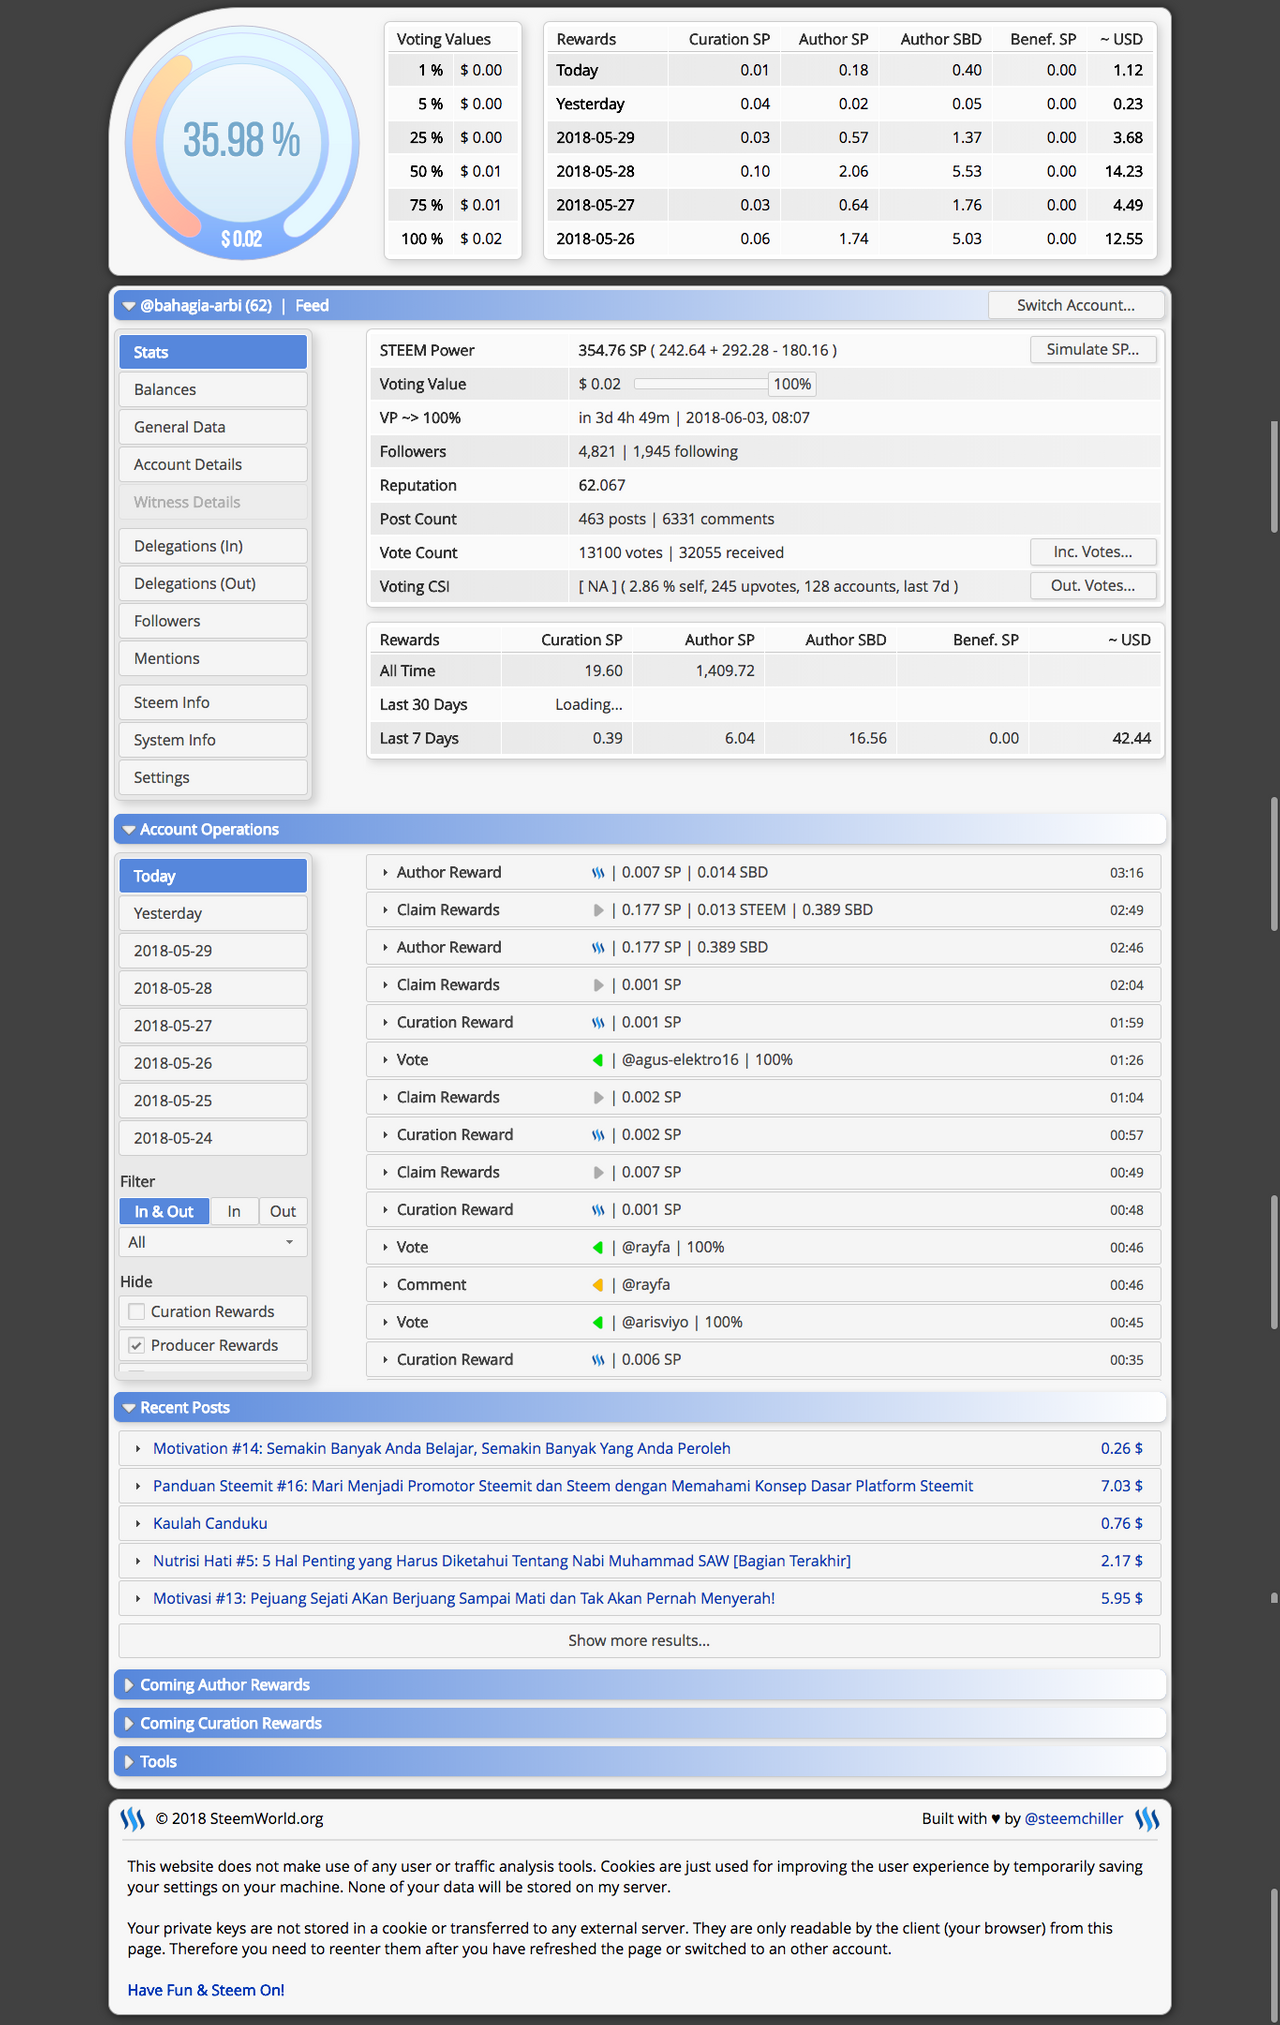Expand the 03:16 Author Reward operation
The width and height of the screenshot is (1280, 2025).
(385, 873)
